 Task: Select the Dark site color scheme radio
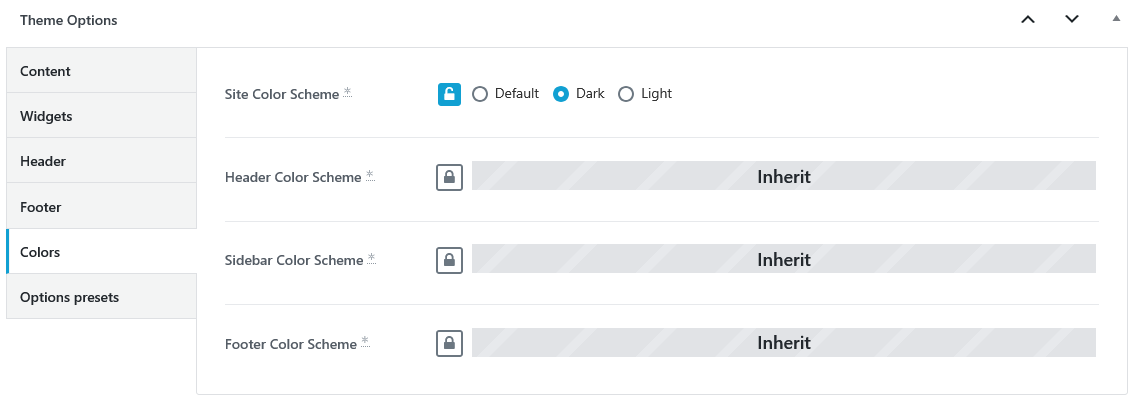click(561, 94)
